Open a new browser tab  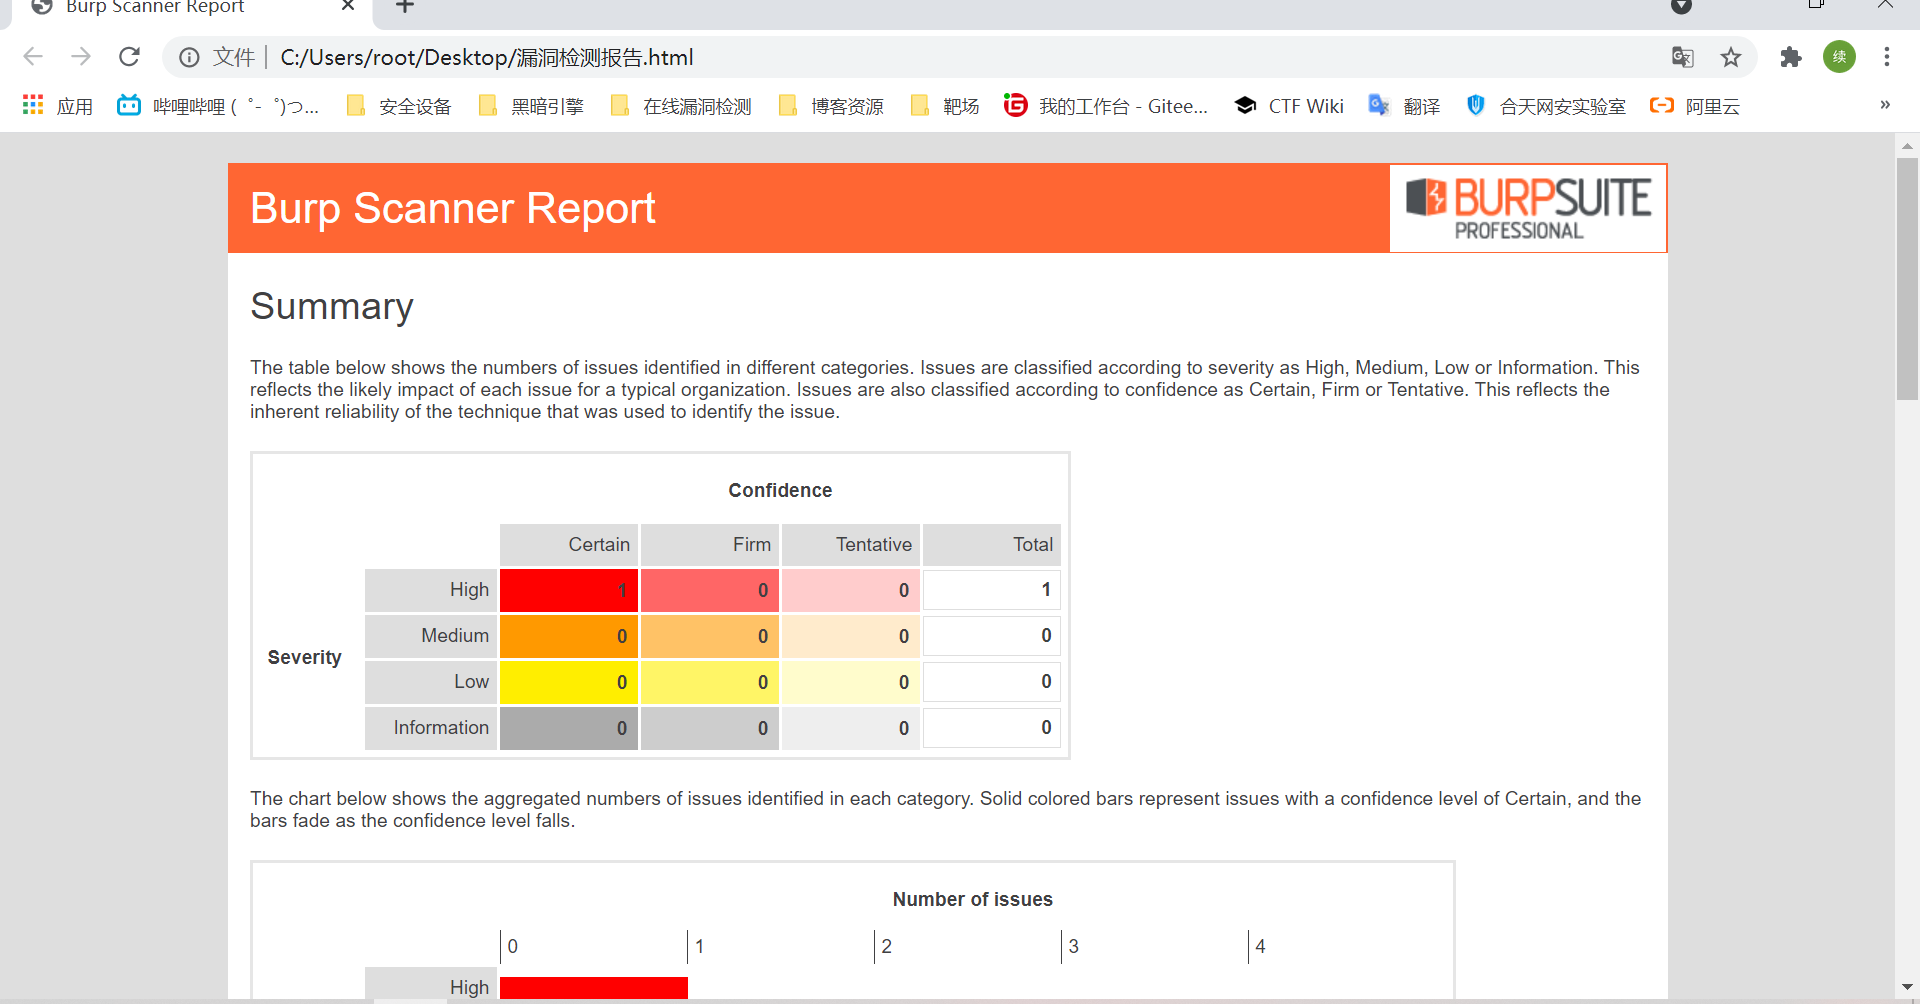405,7
